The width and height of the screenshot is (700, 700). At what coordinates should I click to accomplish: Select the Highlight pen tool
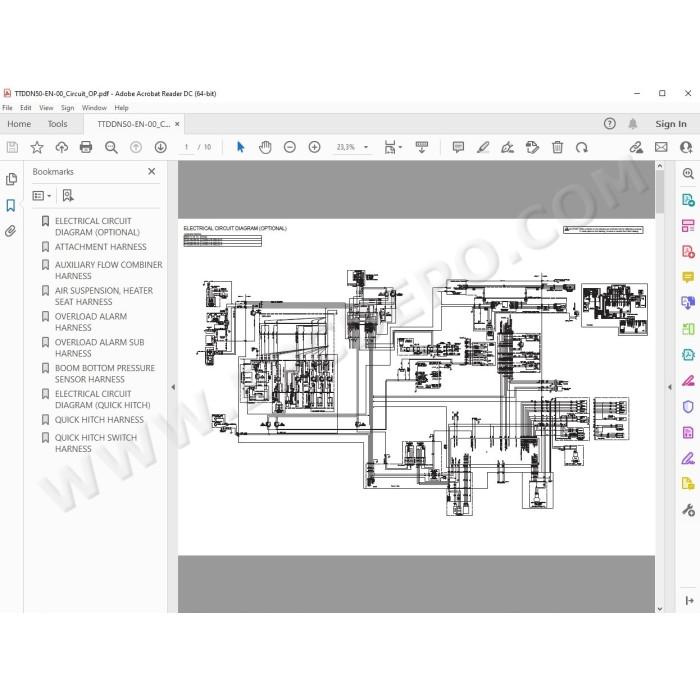pyautogui.click(x=483, y=147)
